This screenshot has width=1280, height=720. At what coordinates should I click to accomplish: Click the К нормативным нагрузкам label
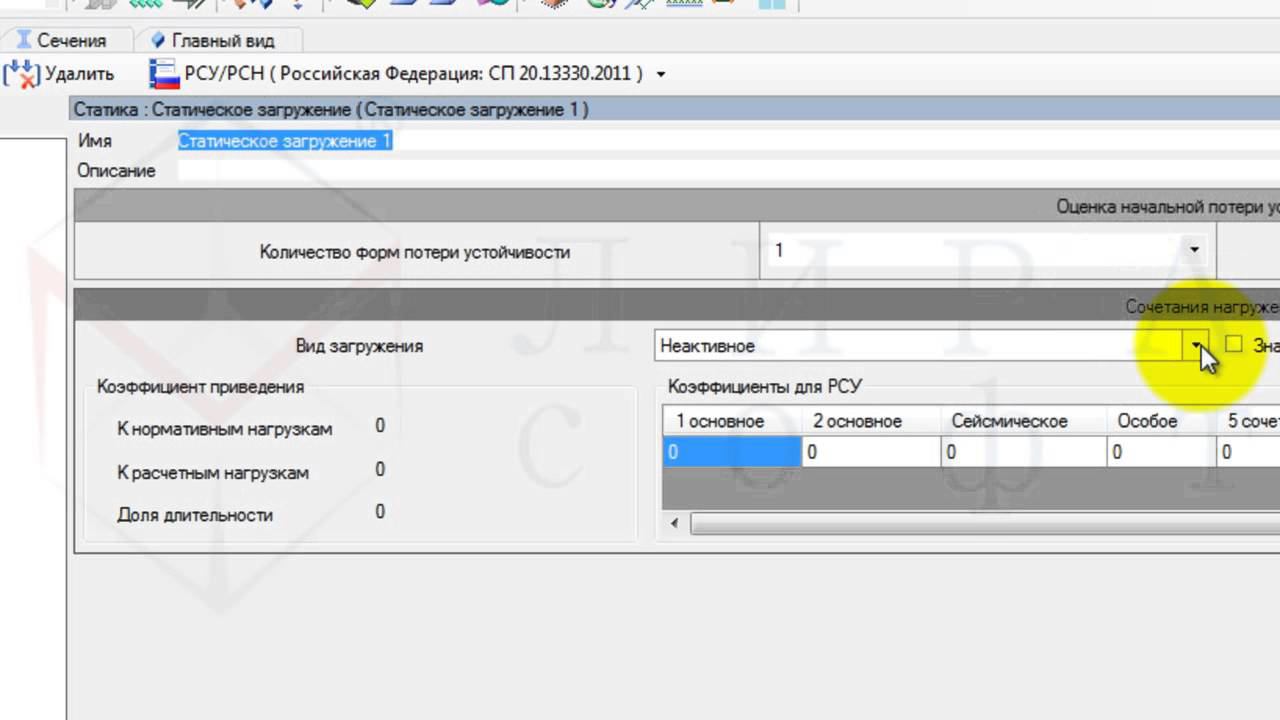click(225, 429)
